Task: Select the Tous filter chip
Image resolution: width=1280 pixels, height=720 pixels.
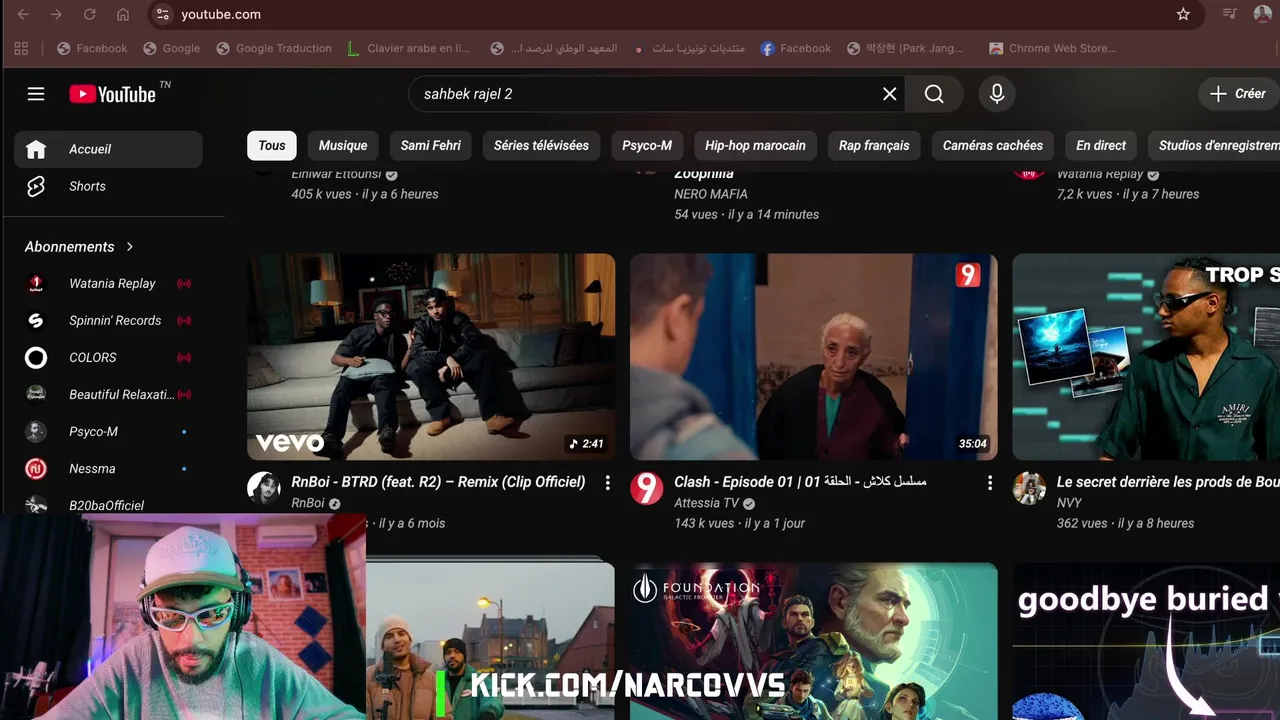Action: coord(272,145)
